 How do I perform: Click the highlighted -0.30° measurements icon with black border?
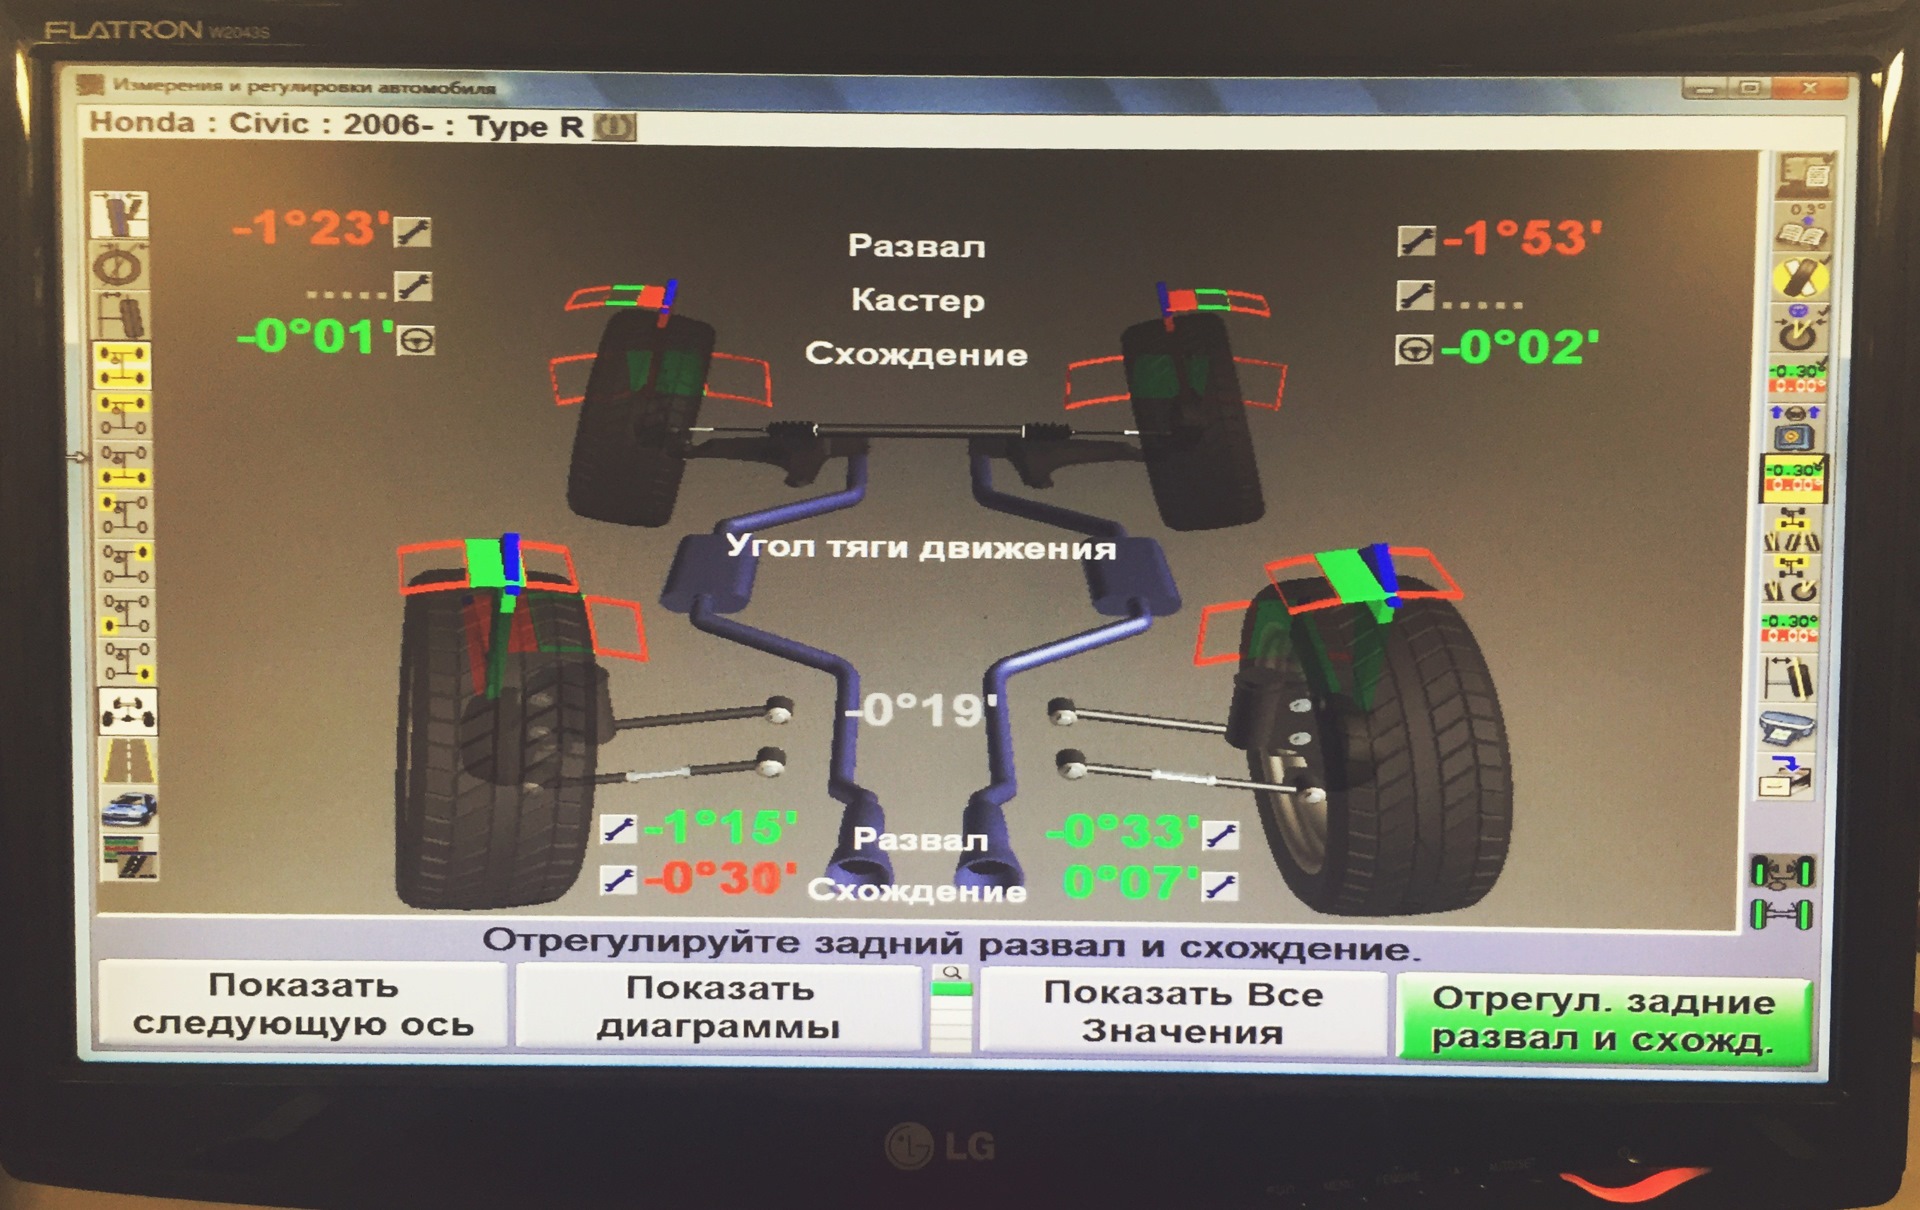[x=1794, y=478]
